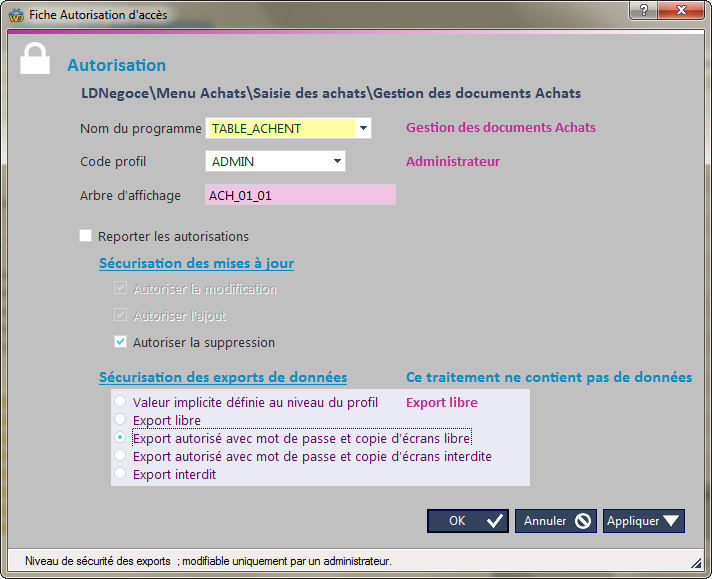Open the Nom du programme dropdown

click(363, 128)
